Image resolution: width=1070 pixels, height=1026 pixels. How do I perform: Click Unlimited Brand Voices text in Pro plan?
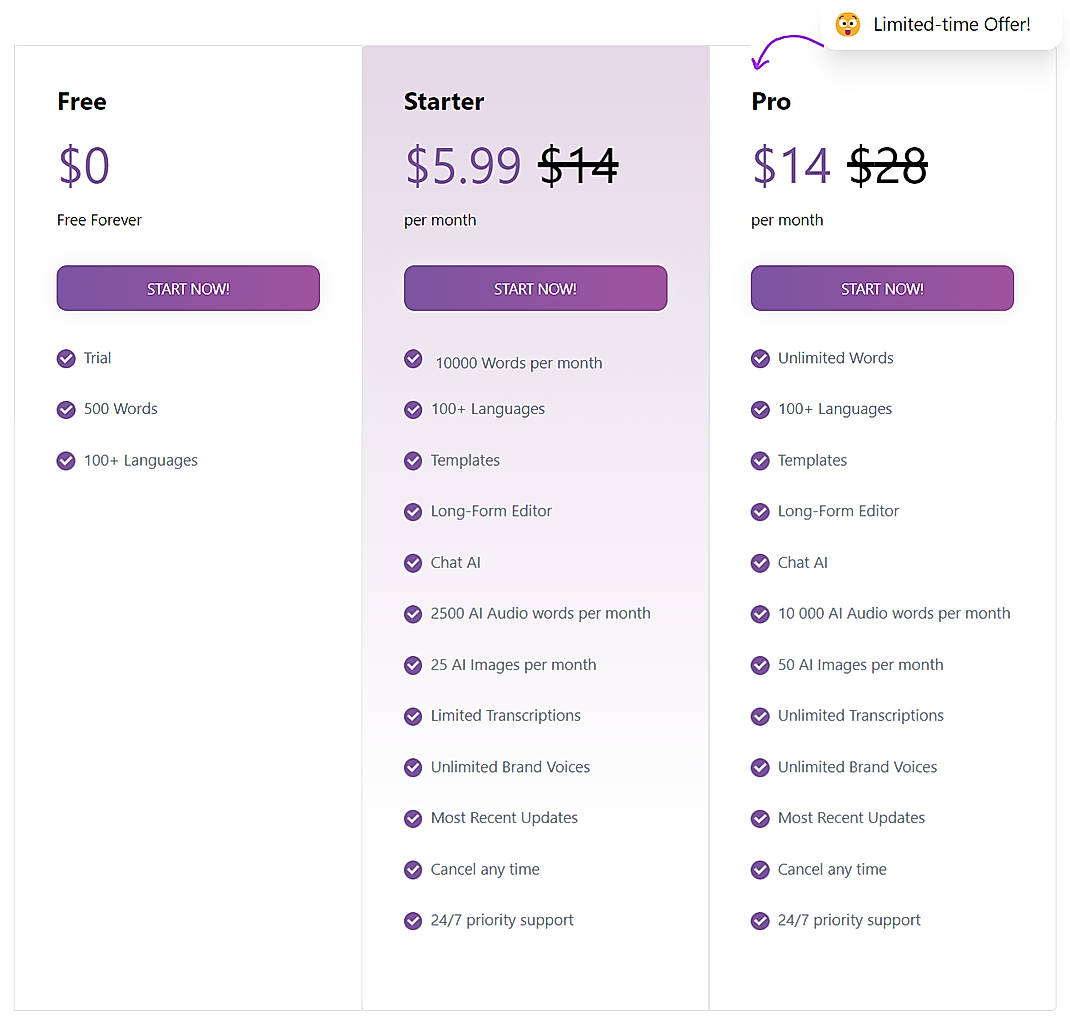[x=858, y=767]
